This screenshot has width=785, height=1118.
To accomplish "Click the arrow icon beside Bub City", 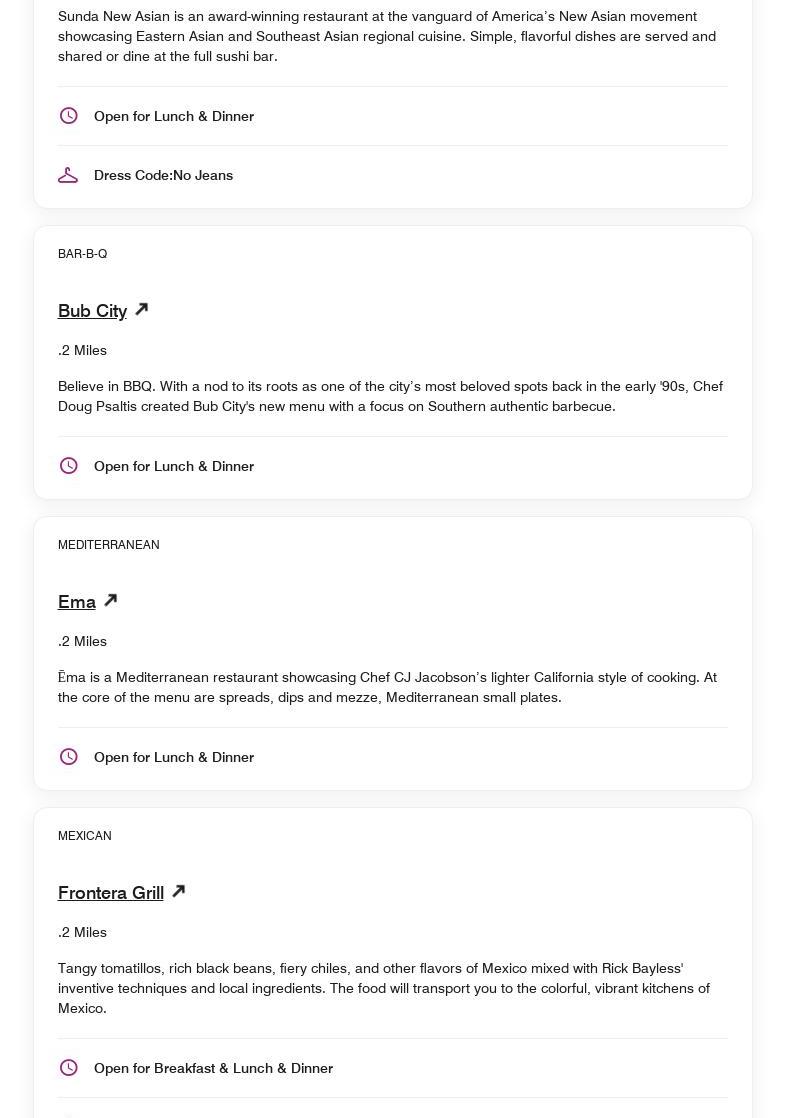I will (142, 309).
